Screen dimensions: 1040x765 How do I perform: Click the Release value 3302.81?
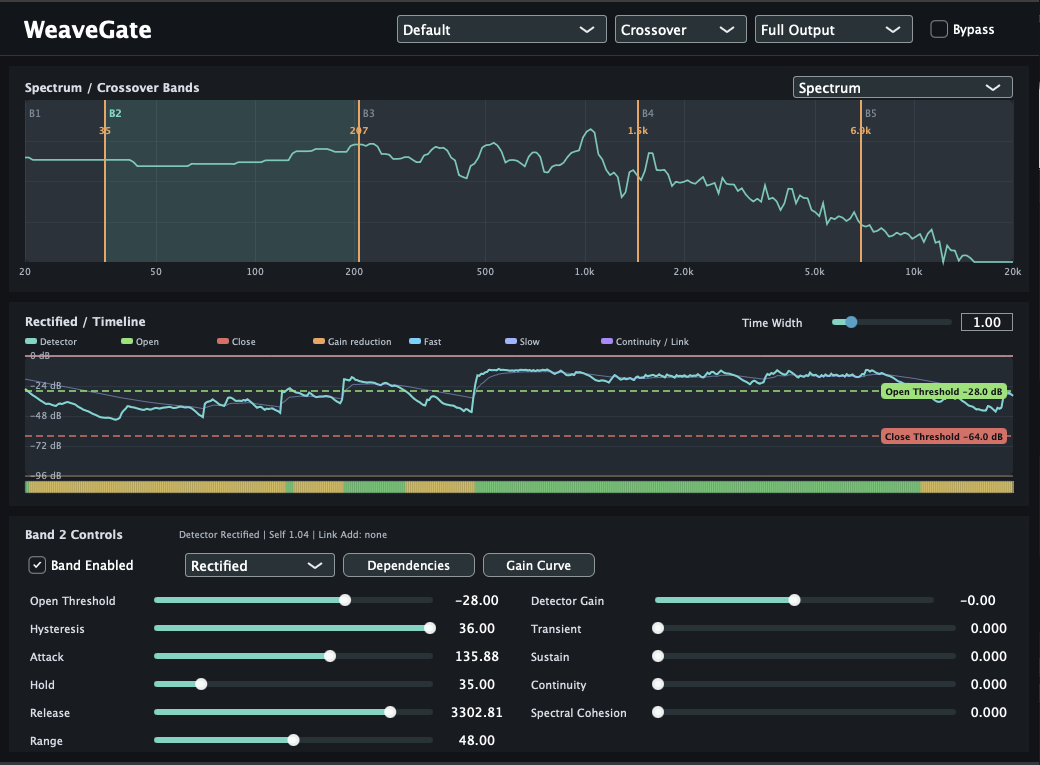tap(477, 712)
